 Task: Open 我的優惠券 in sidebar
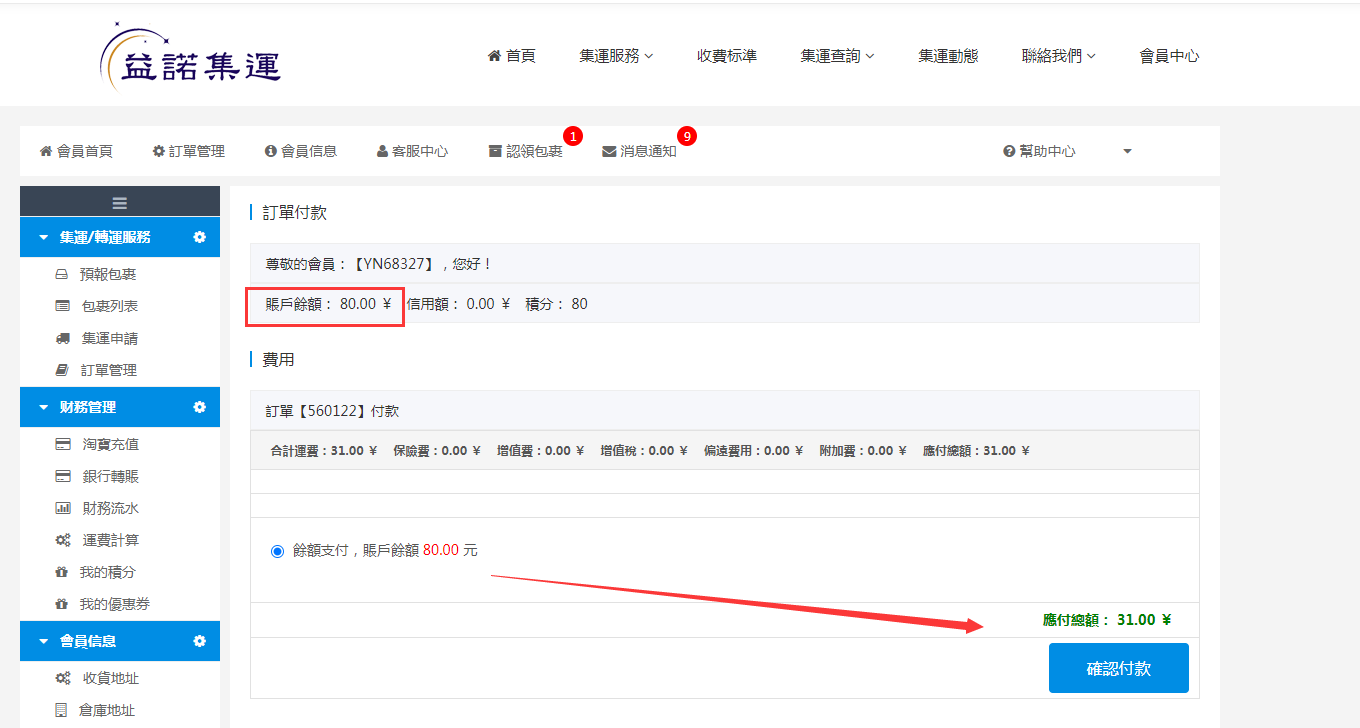pos(115,604)
